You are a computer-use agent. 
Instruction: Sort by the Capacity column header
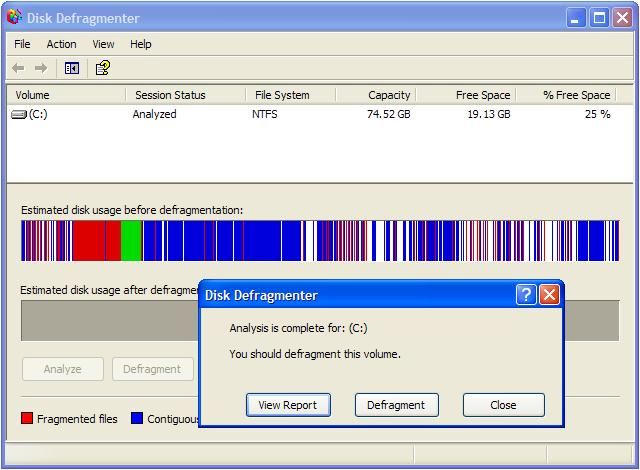point(376,95)
